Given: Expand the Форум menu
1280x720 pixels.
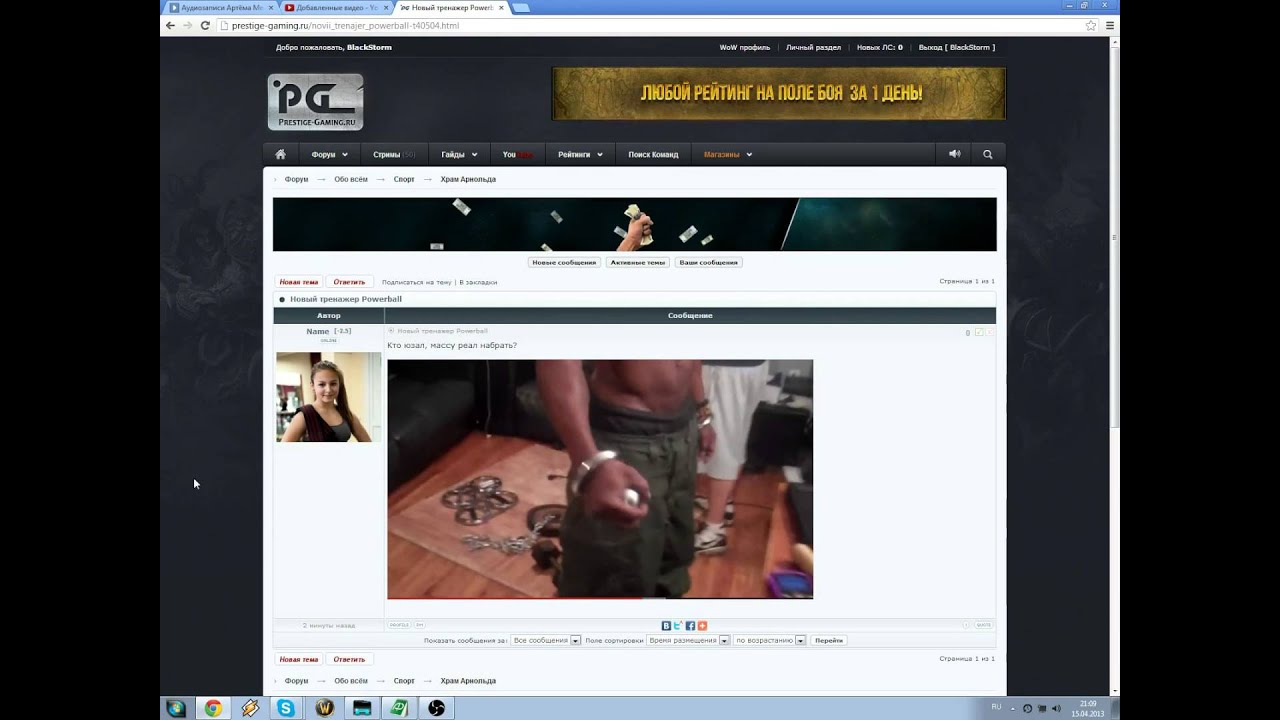Looking at the screenshot, I should pos(329,154).
